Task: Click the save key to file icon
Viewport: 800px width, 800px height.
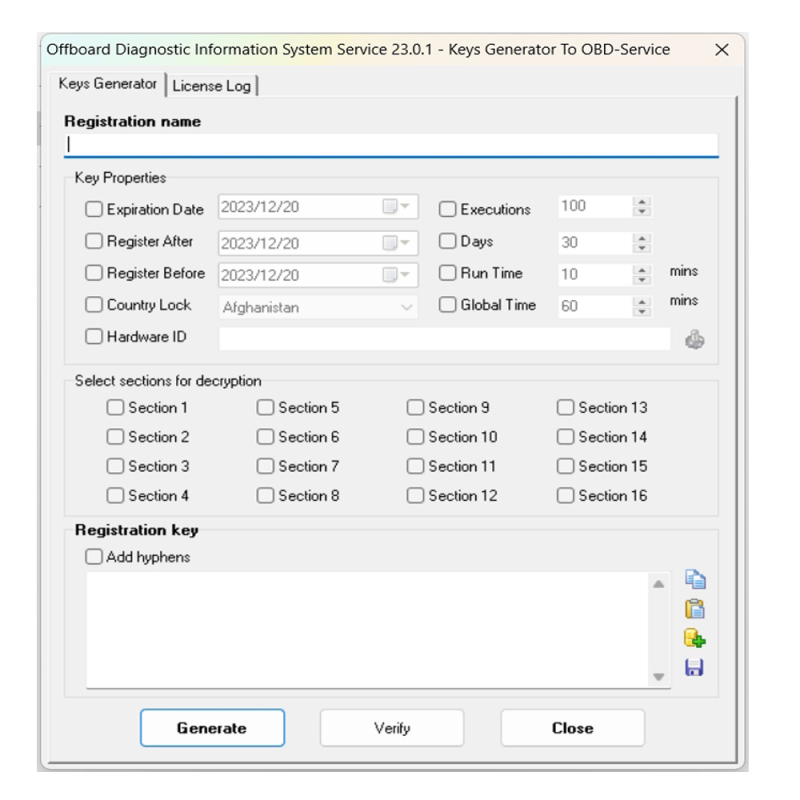Action: click(x=697, y=661)
